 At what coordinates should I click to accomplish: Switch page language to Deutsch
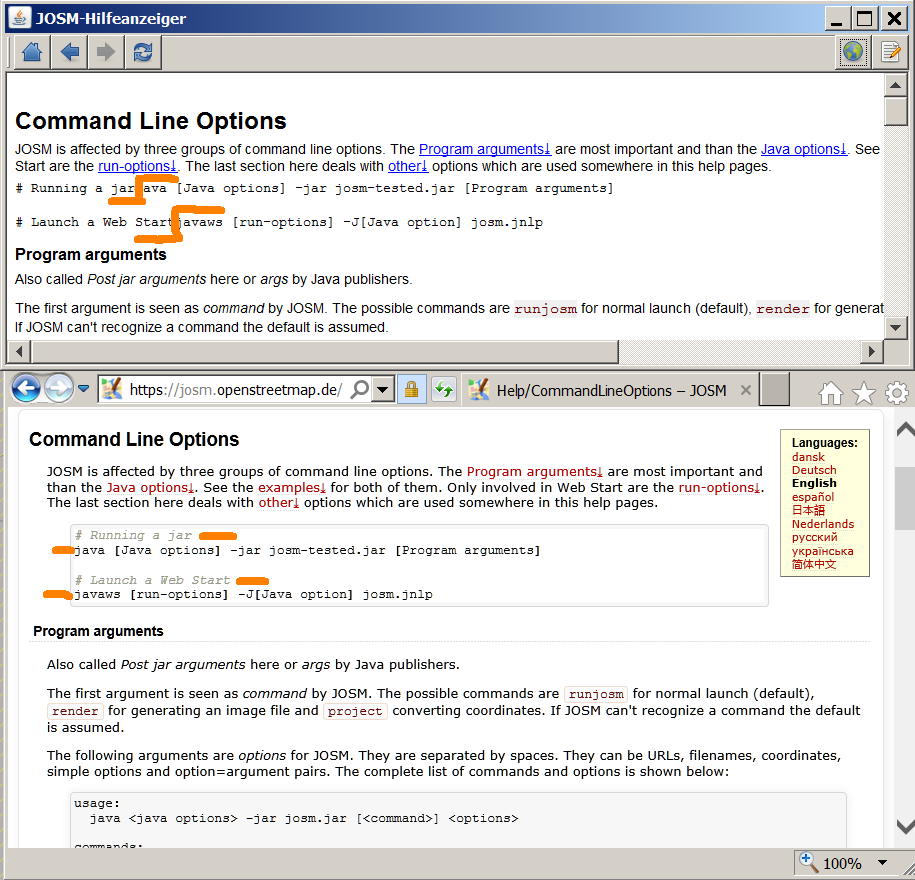(814, 470)
